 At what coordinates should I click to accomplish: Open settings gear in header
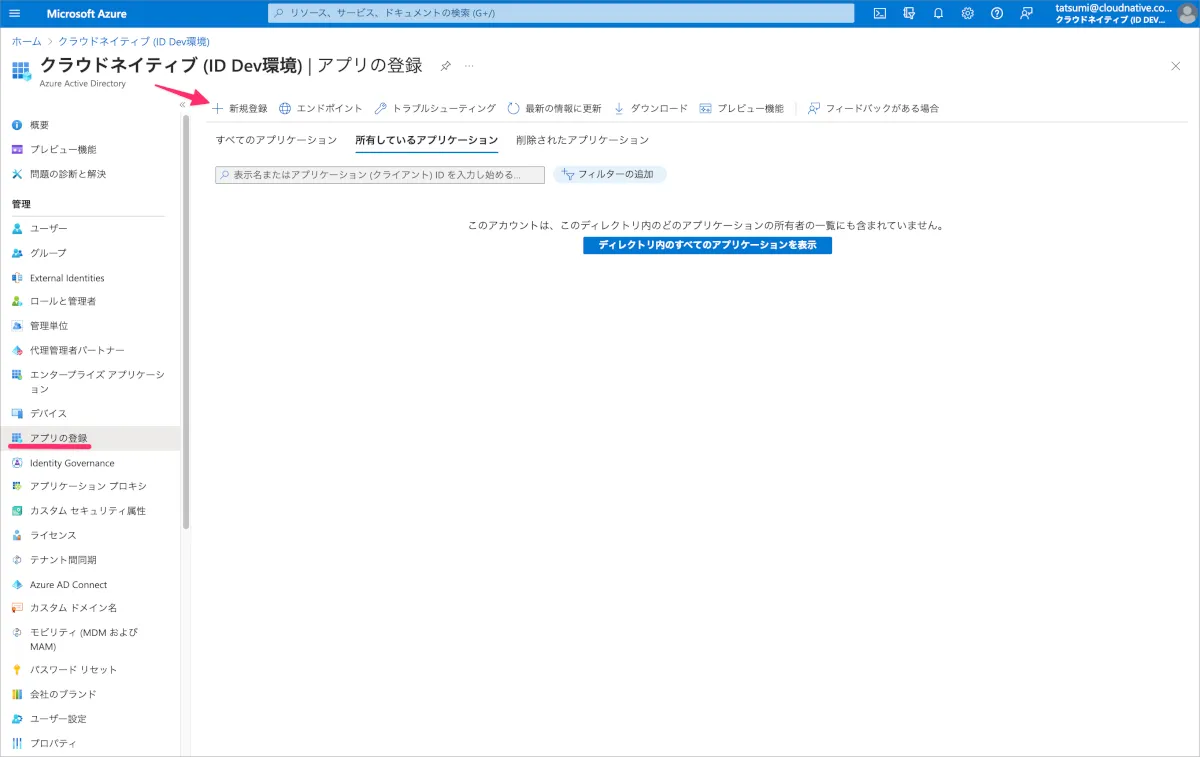click(967, 13)
